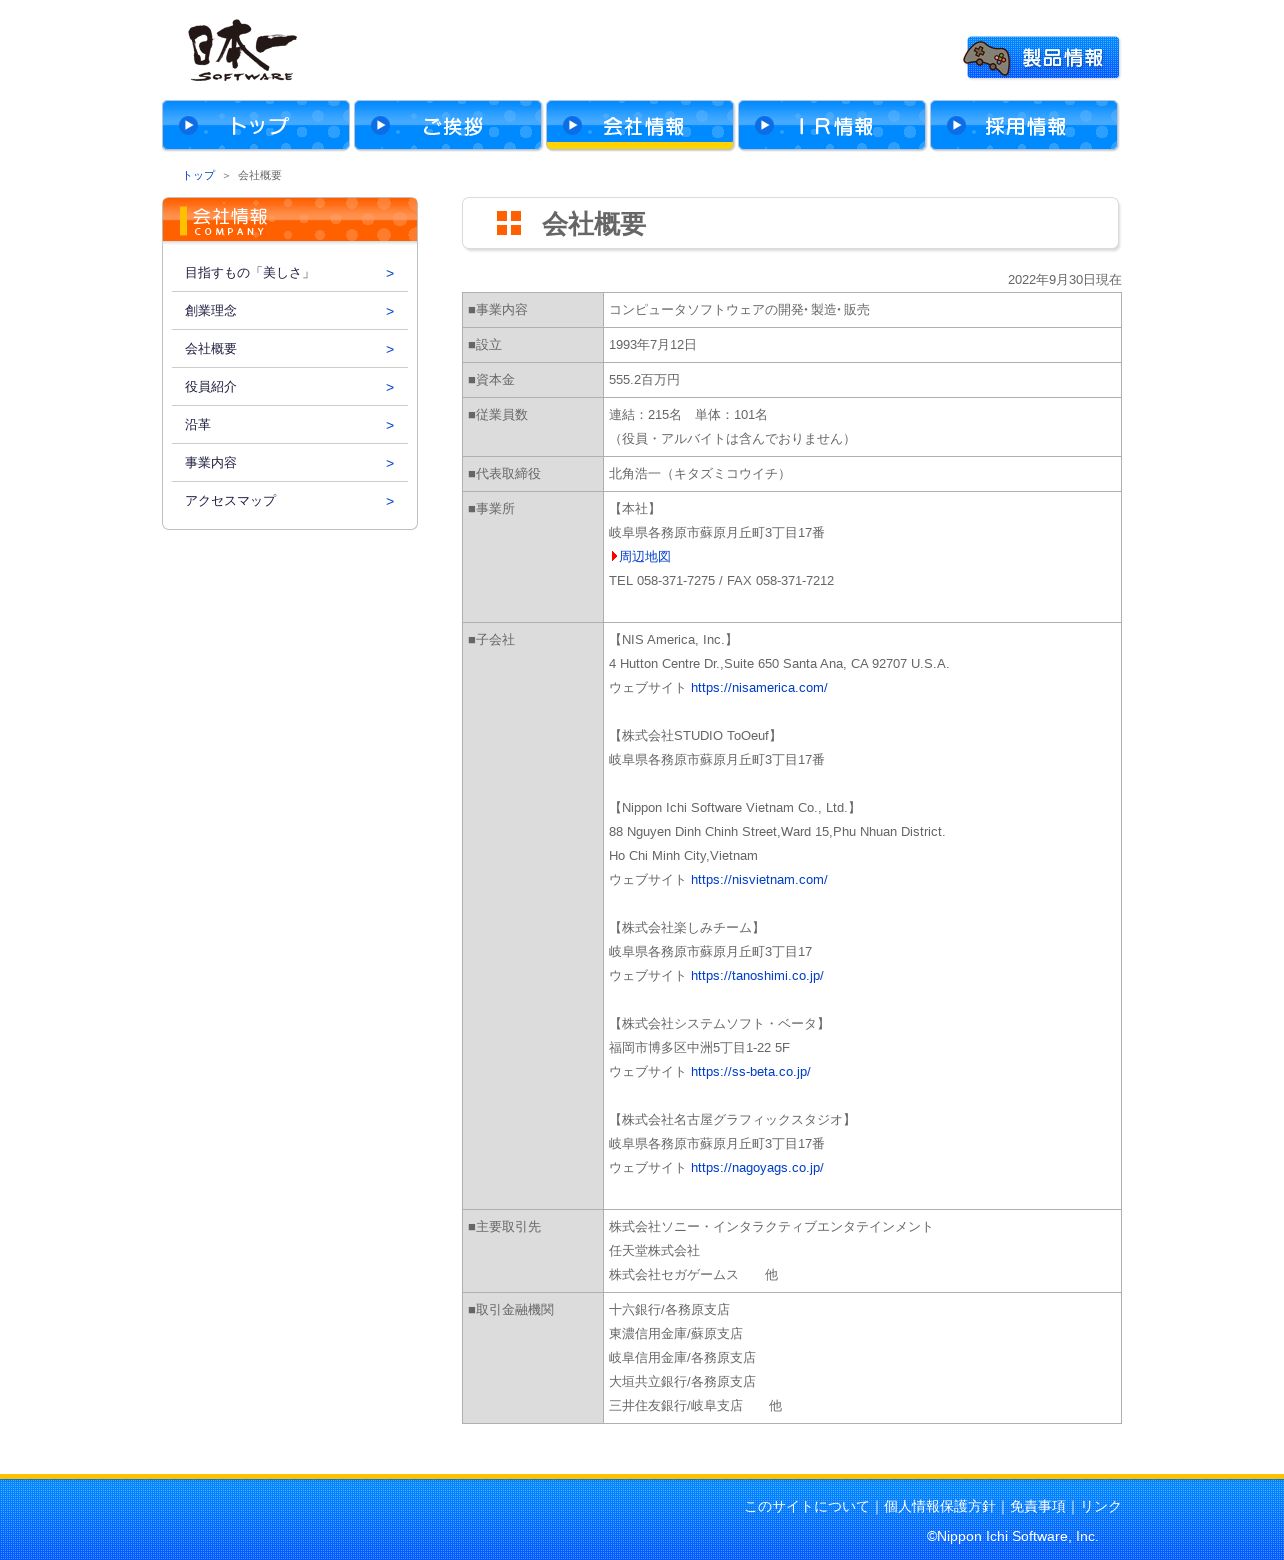Click the 555.2百万円 capital value
This screenshot has height=1560, width=1284.
pos(644,380)
